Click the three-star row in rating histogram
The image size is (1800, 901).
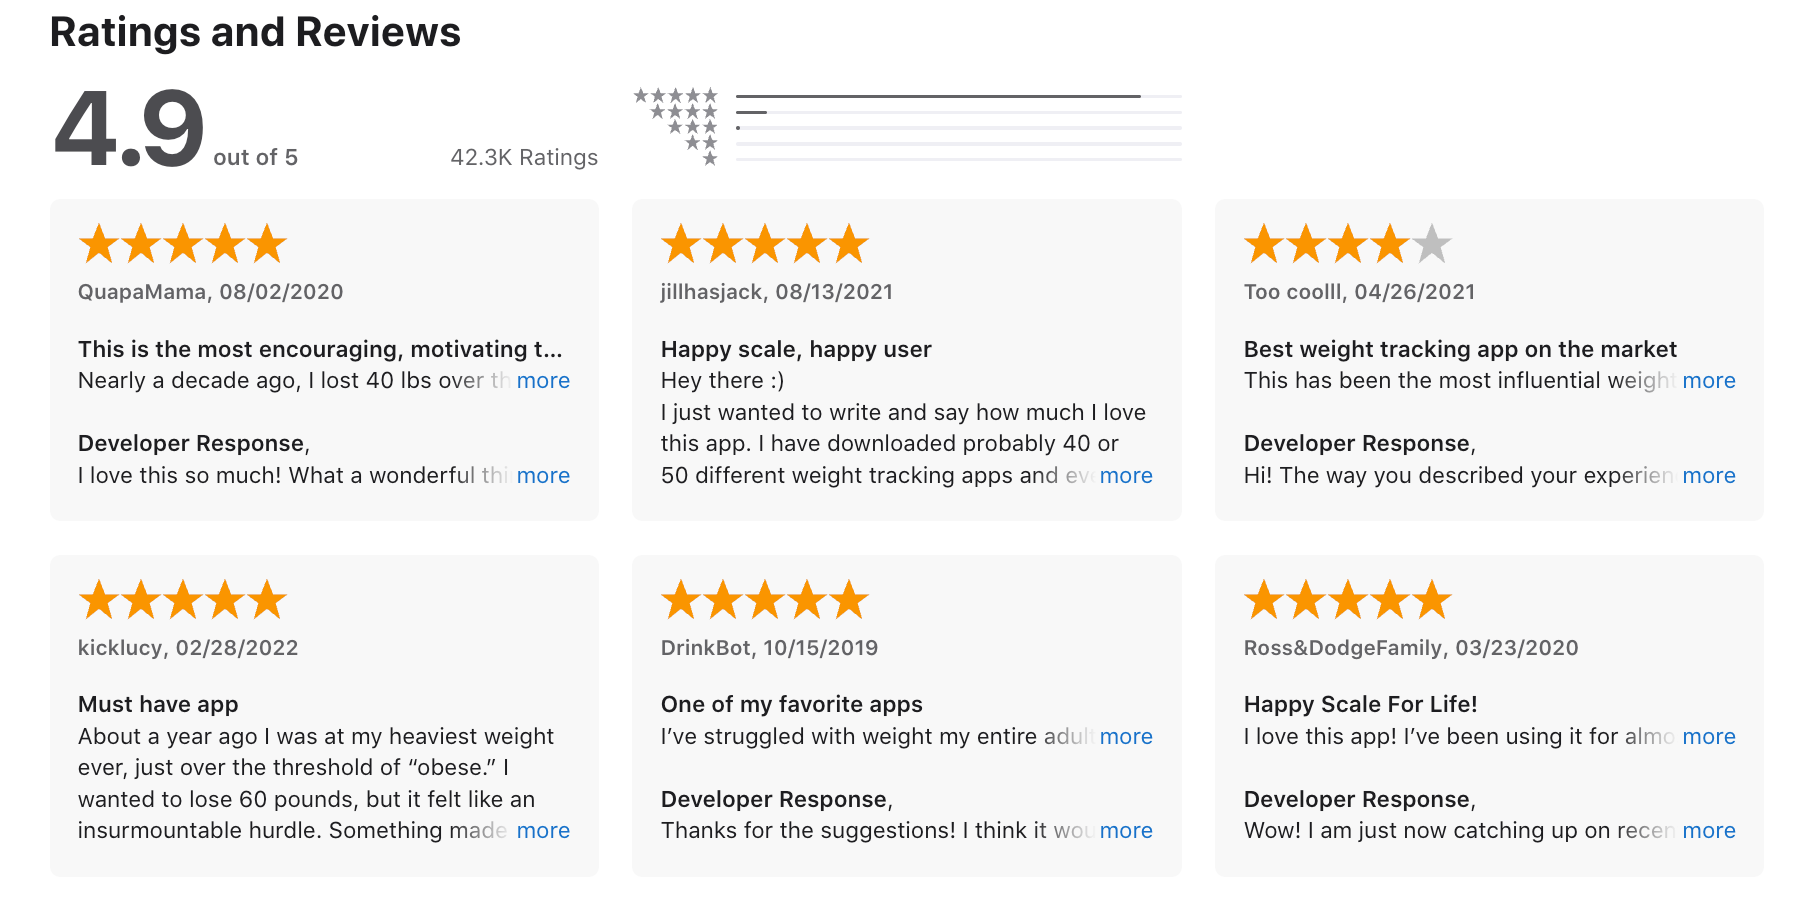(x=924, y=128)
